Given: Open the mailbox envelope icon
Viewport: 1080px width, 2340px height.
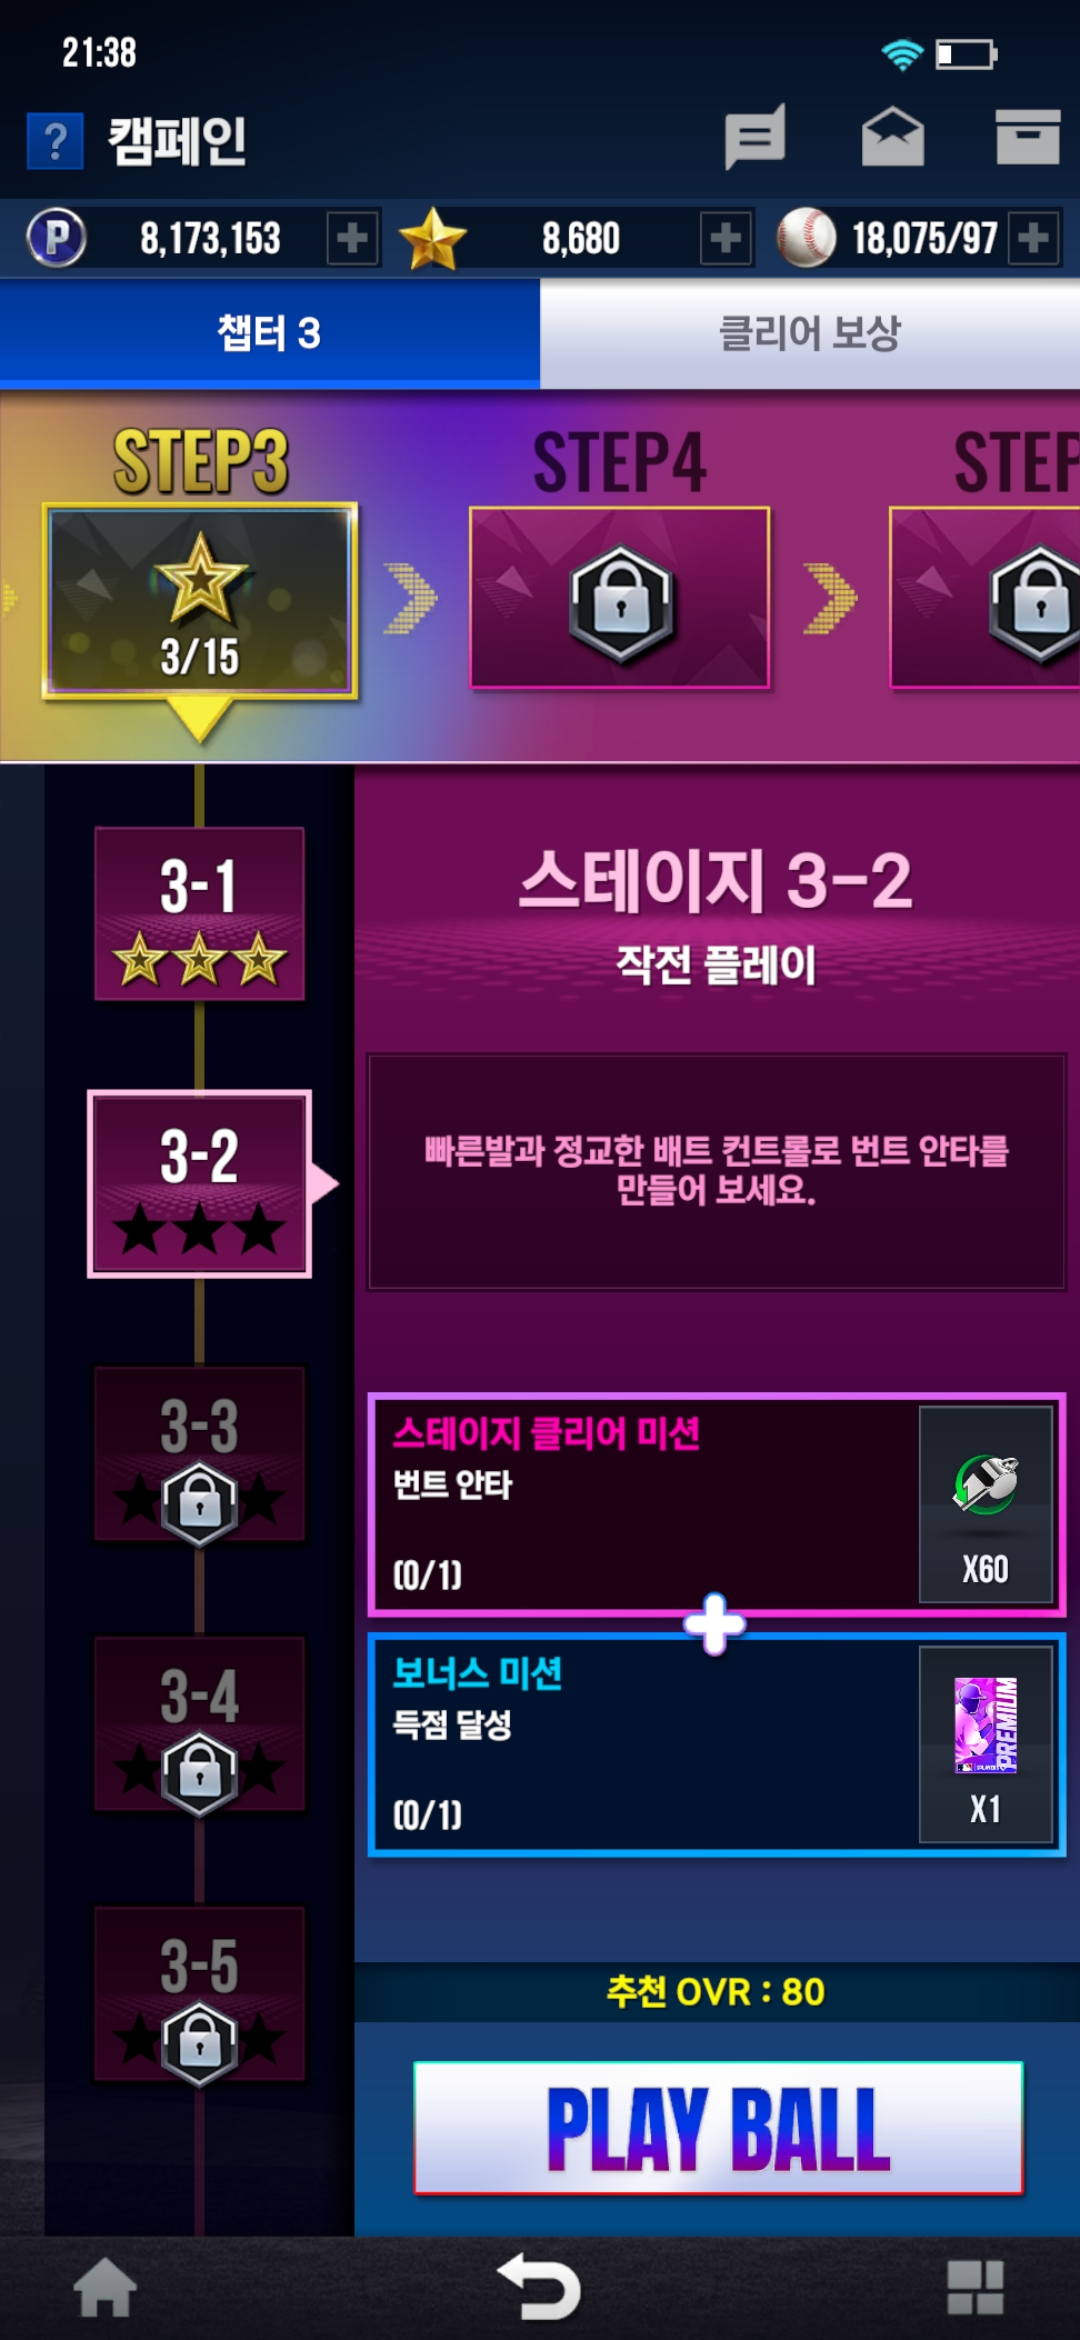Looking at the screenshot, I should coord(893,136).
